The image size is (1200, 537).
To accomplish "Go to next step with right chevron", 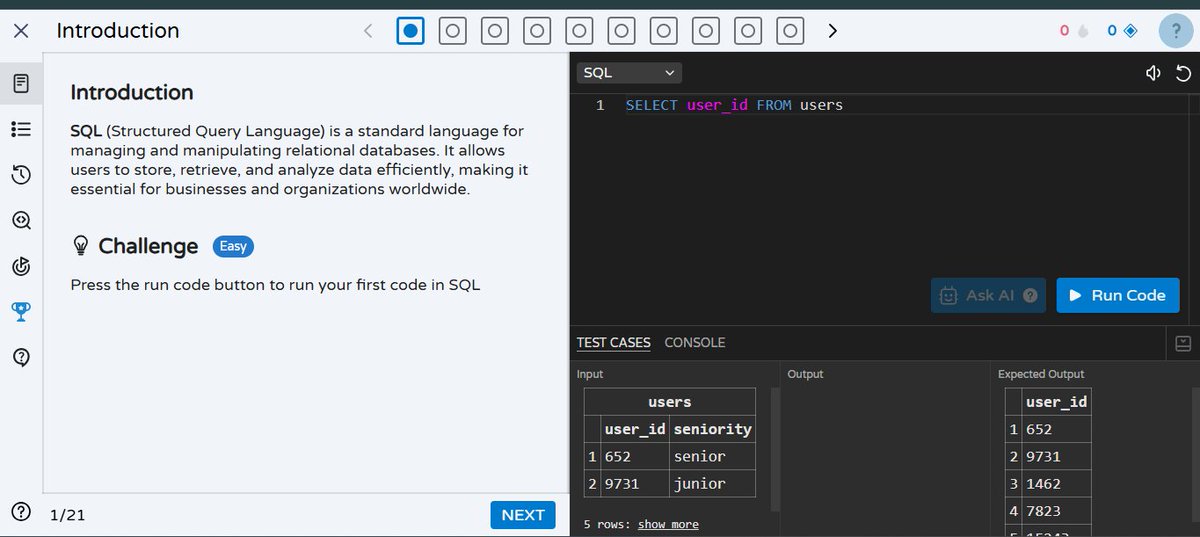I will (832, 31).
